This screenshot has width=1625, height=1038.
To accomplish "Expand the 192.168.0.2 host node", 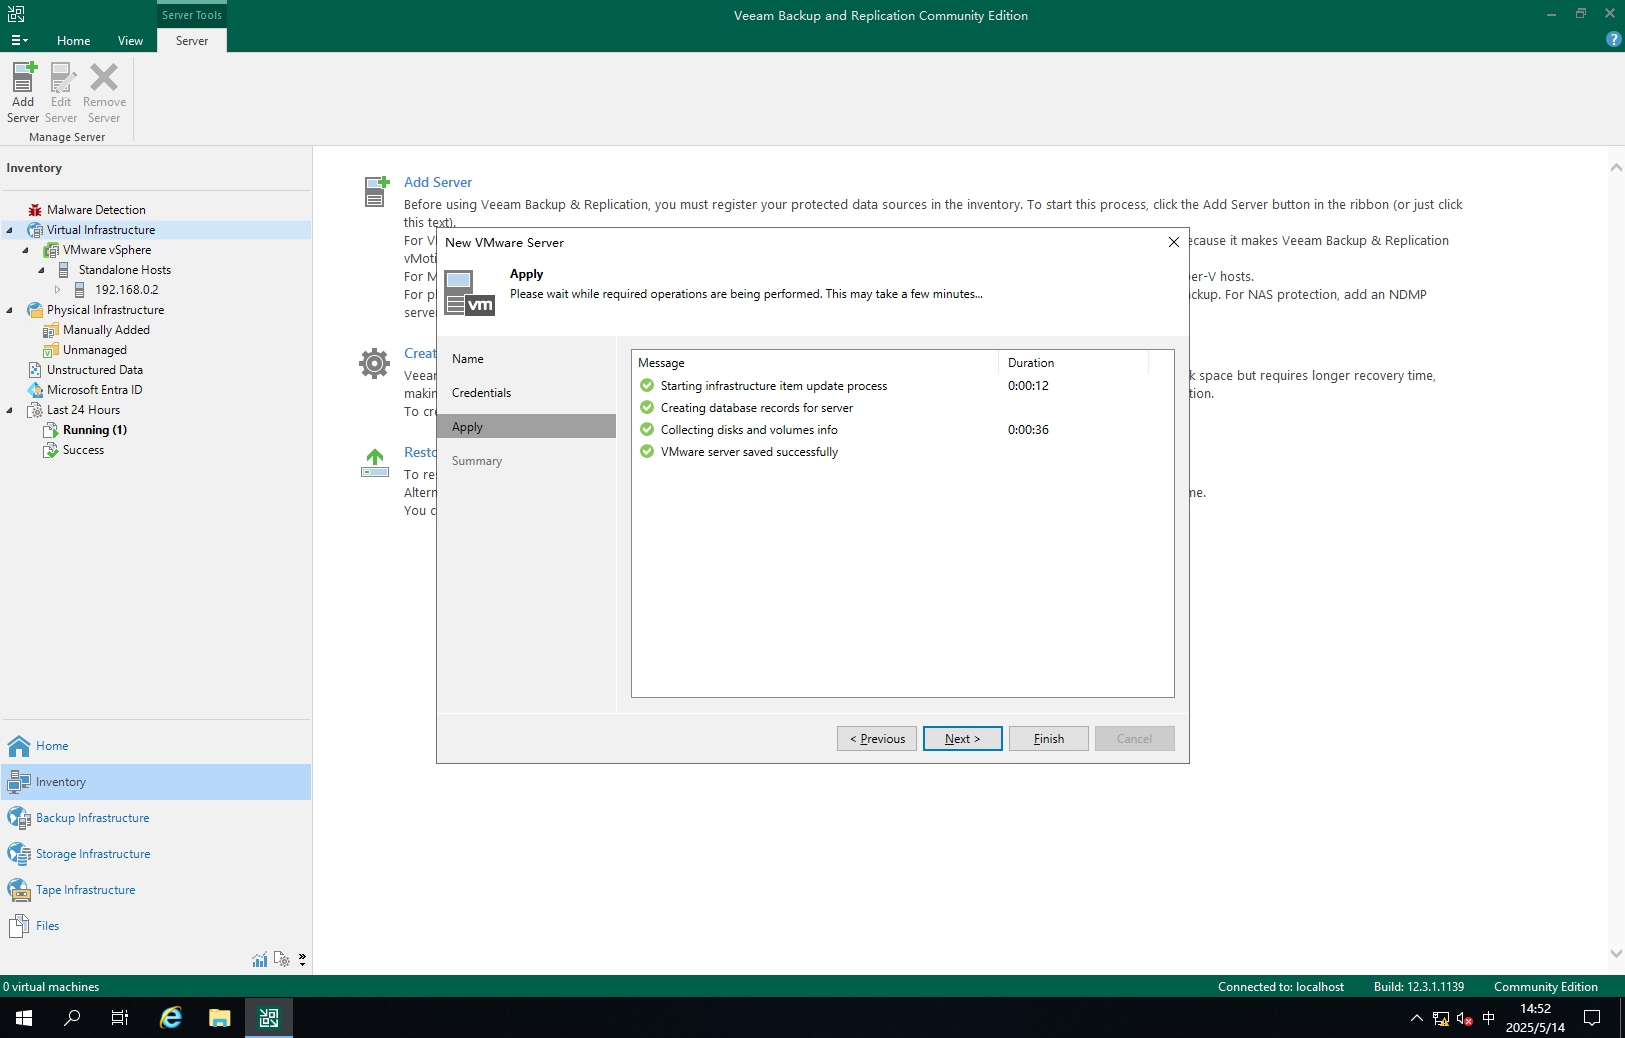I will [x=58, y=290].
